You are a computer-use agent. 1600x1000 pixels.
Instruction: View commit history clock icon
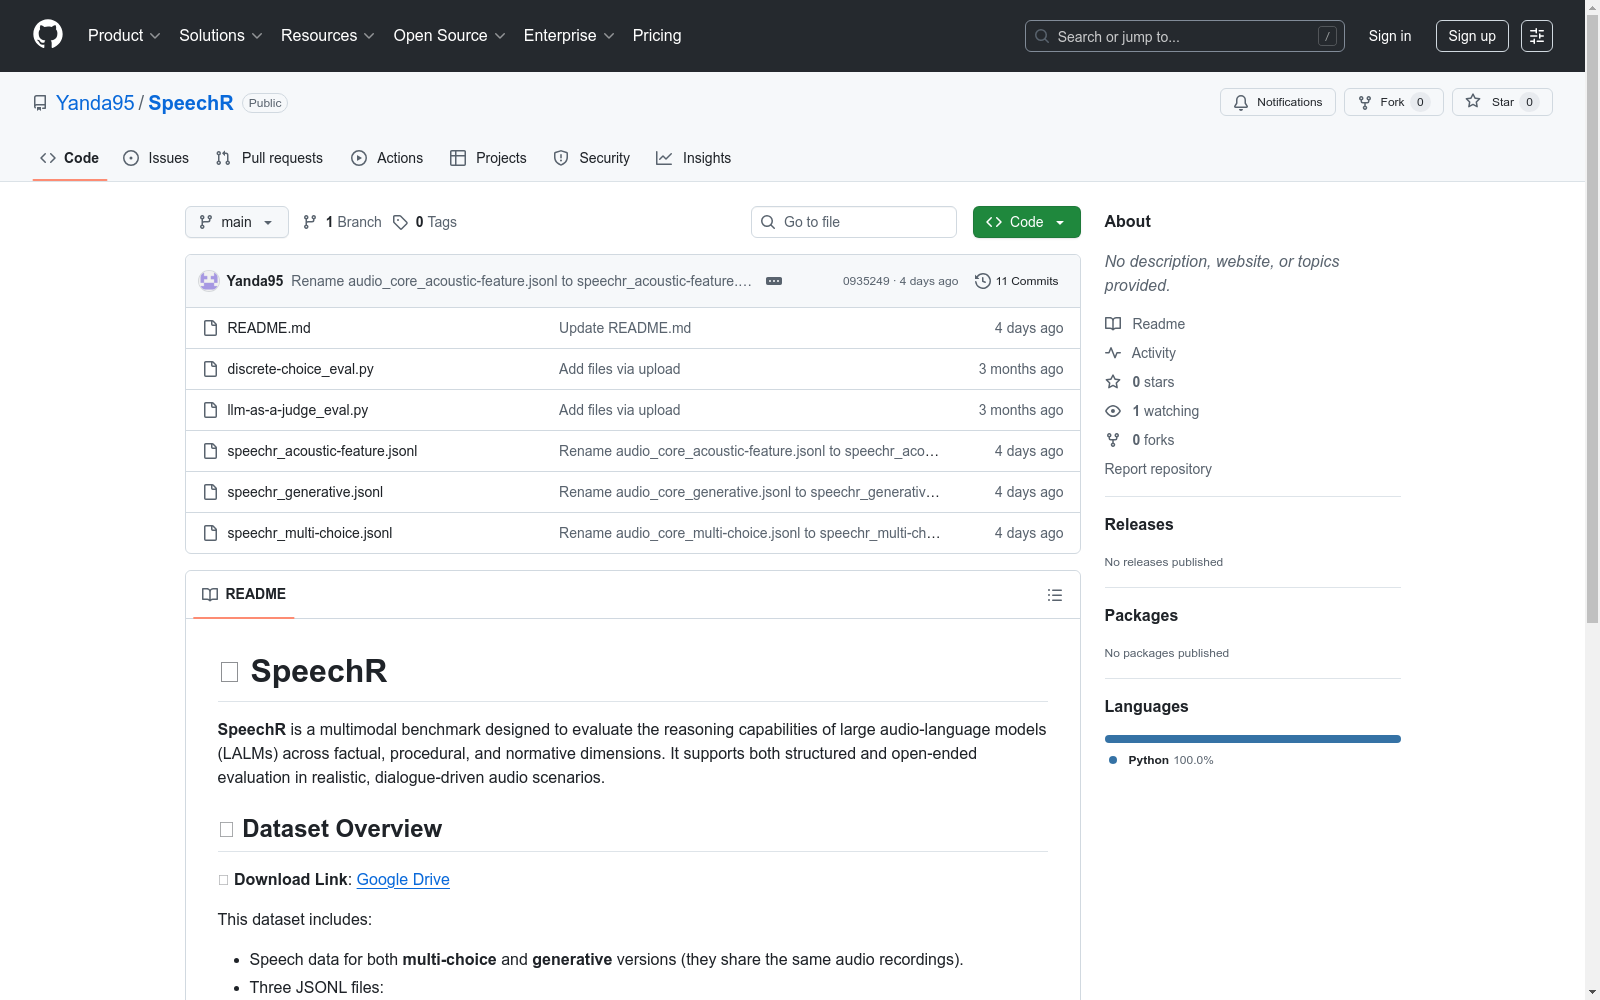(x=983, y=281)
